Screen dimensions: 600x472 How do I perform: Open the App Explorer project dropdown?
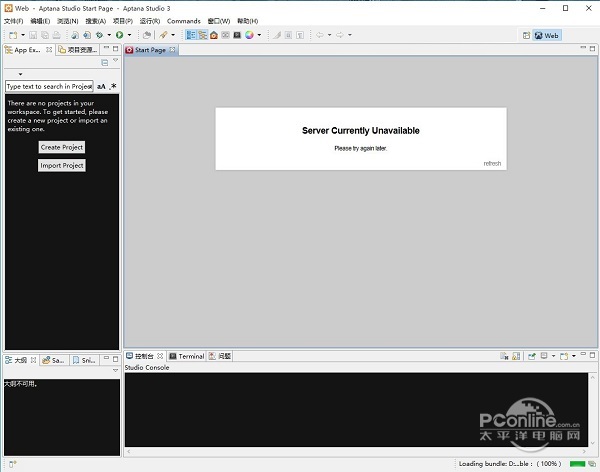(20, 74)
